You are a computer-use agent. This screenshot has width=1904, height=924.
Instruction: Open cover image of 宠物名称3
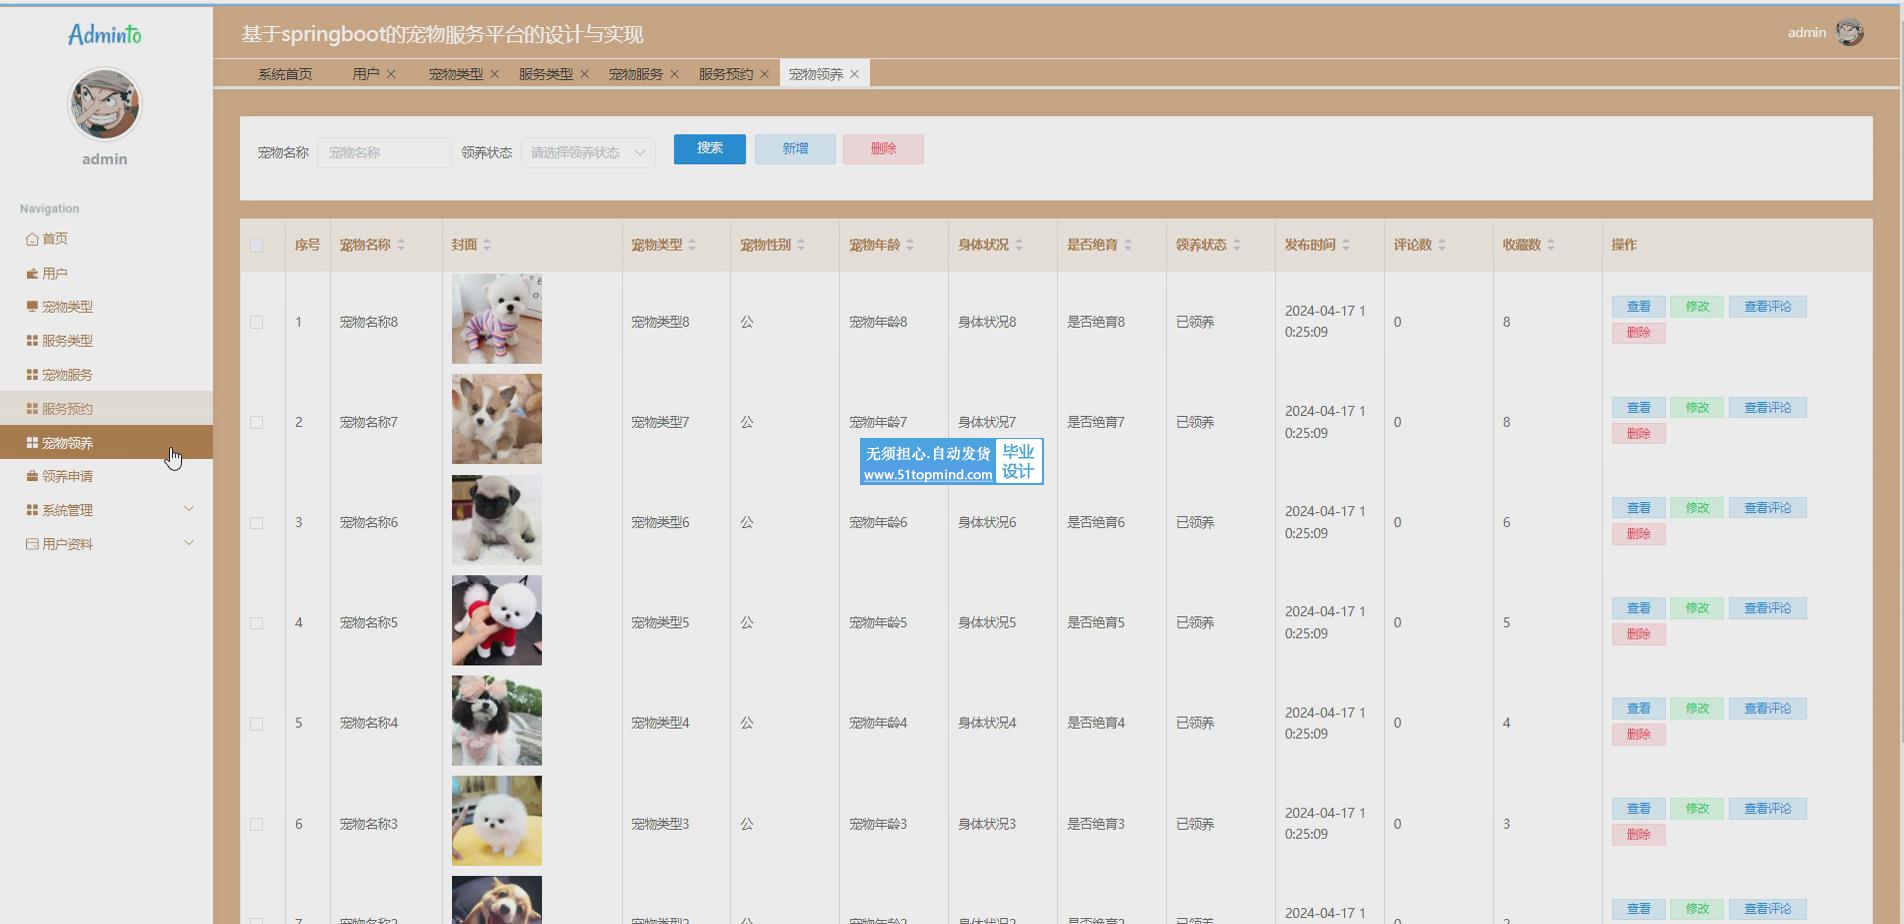pyautogui.click(x=497, y=821)
